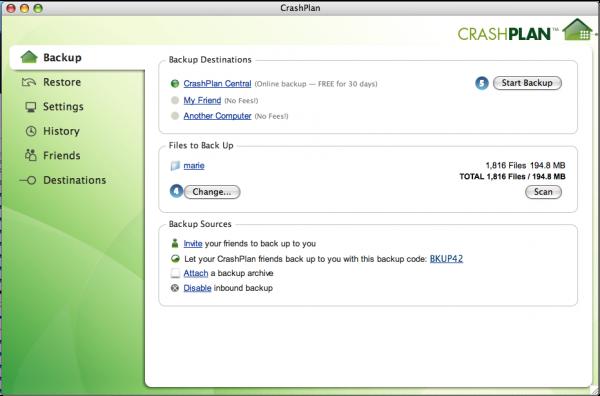
Task: Click the Attach link
Action: pos(196,273)
